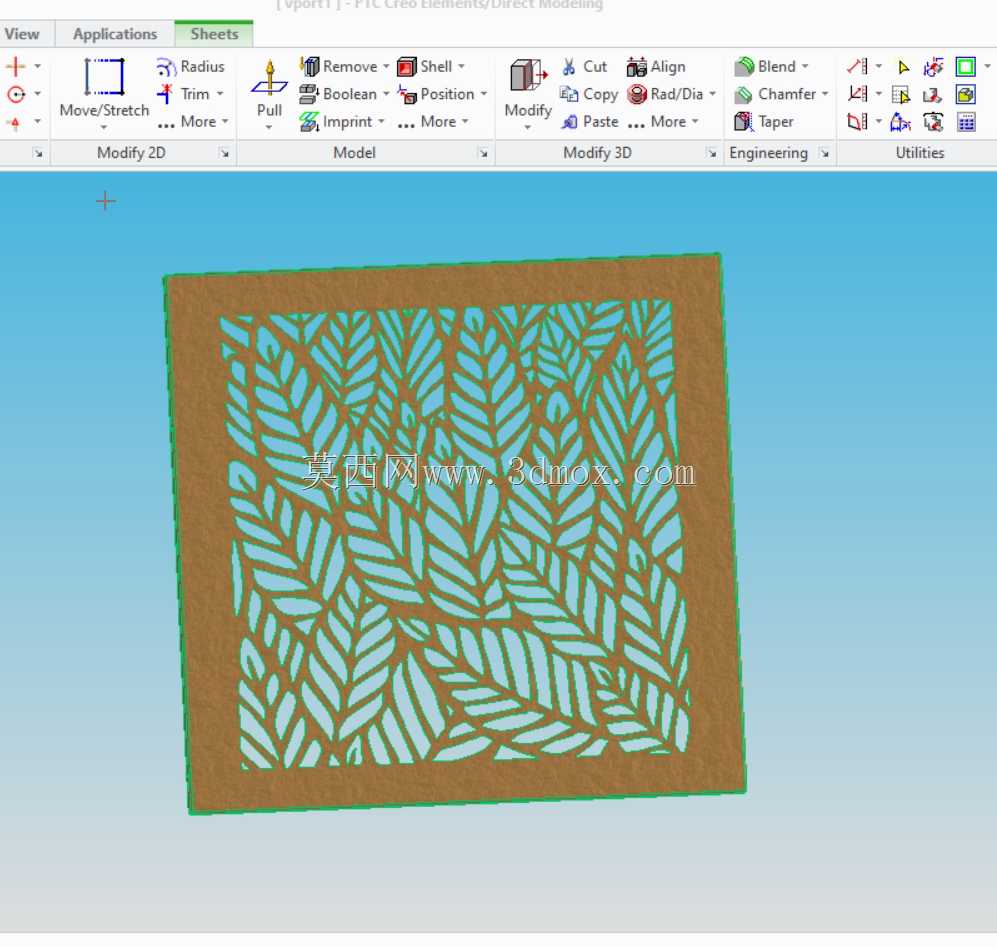Click the red cross point tool icon
997x947 pixels.
point(16,66)
